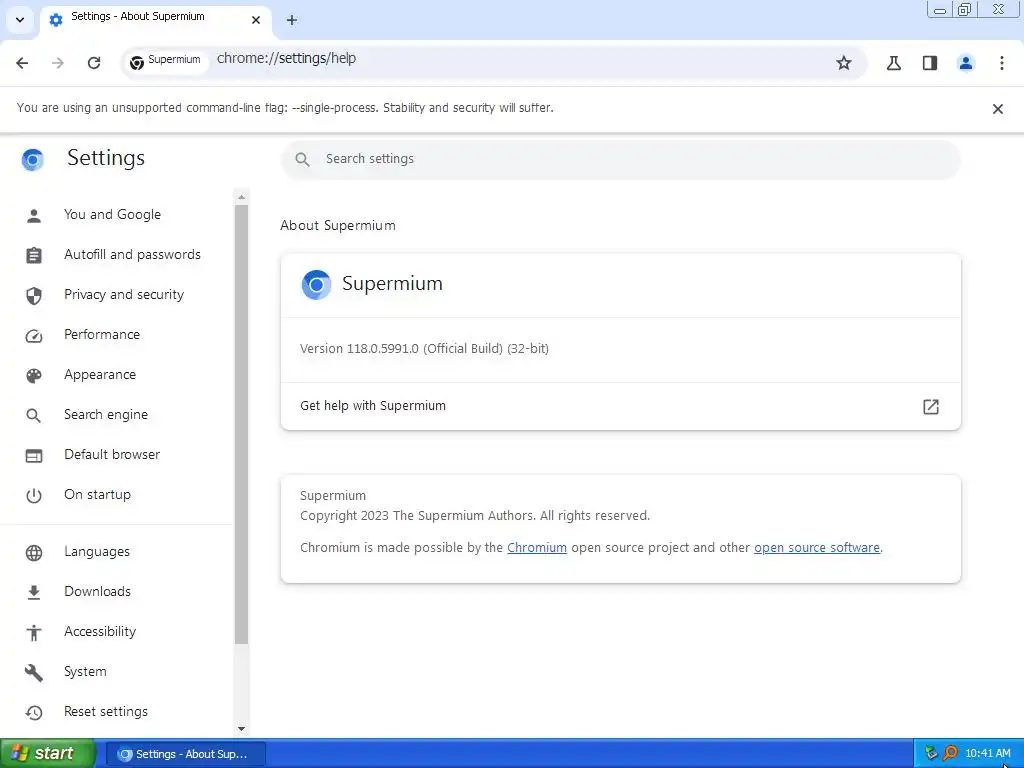Viewport: 1024px width, 768px height.
Task: Click the search magnifier icon in settings
Action: click(302, 159)
